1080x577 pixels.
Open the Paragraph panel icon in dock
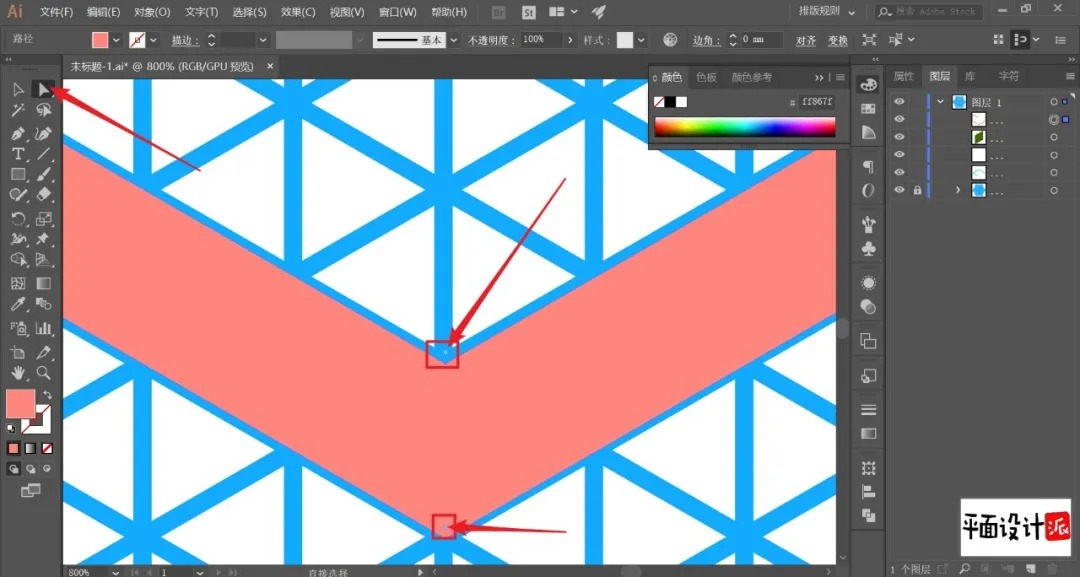(x=869, y=167)
